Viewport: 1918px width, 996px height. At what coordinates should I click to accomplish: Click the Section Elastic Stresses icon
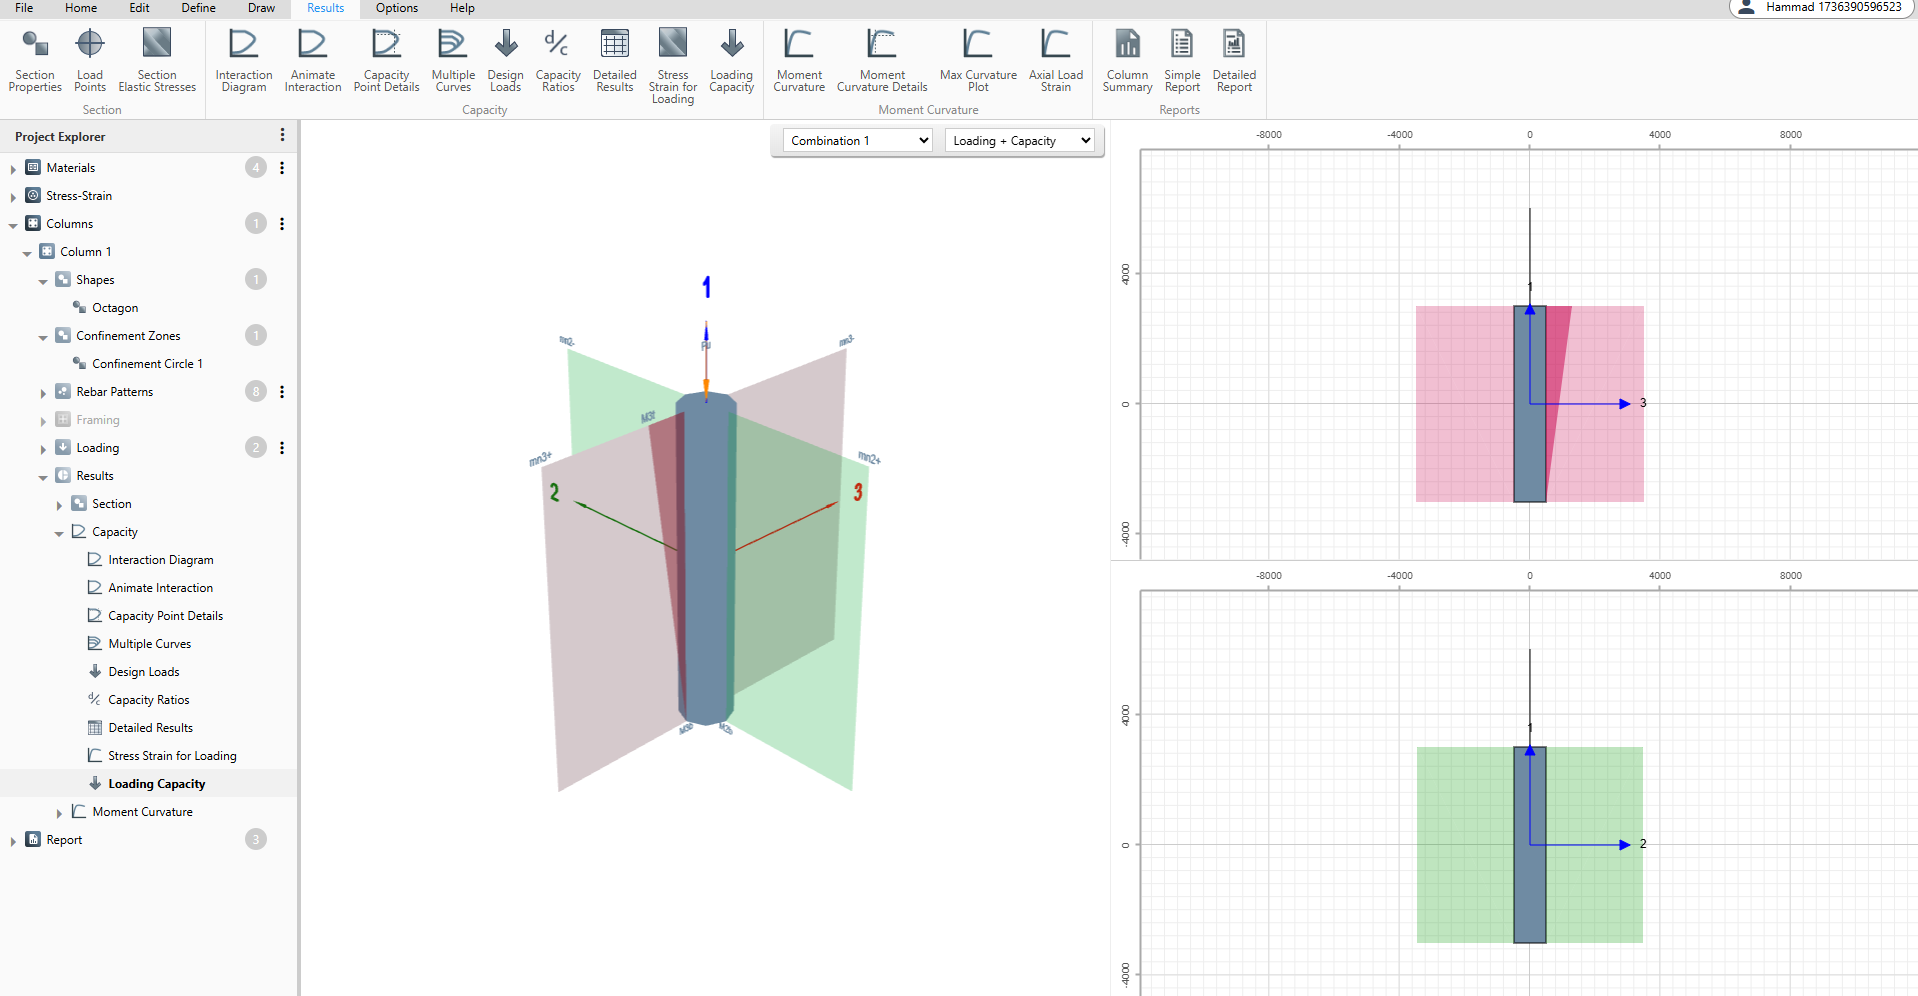[x=157, y=60]
